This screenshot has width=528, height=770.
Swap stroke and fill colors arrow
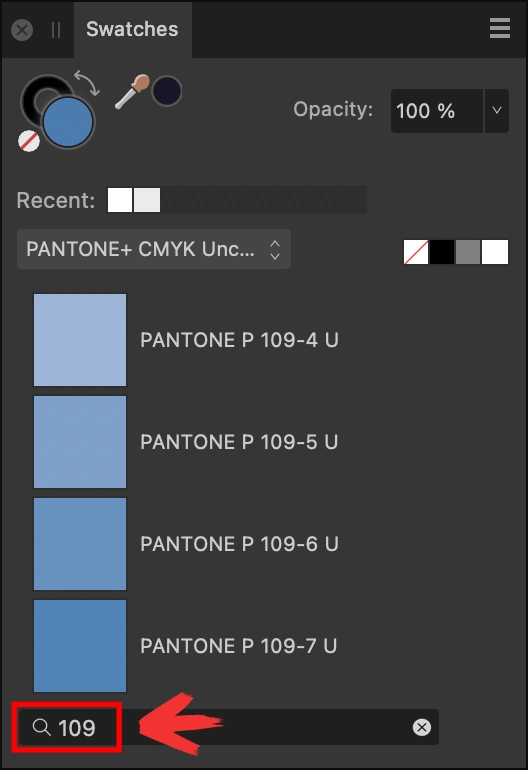point(87,82)
